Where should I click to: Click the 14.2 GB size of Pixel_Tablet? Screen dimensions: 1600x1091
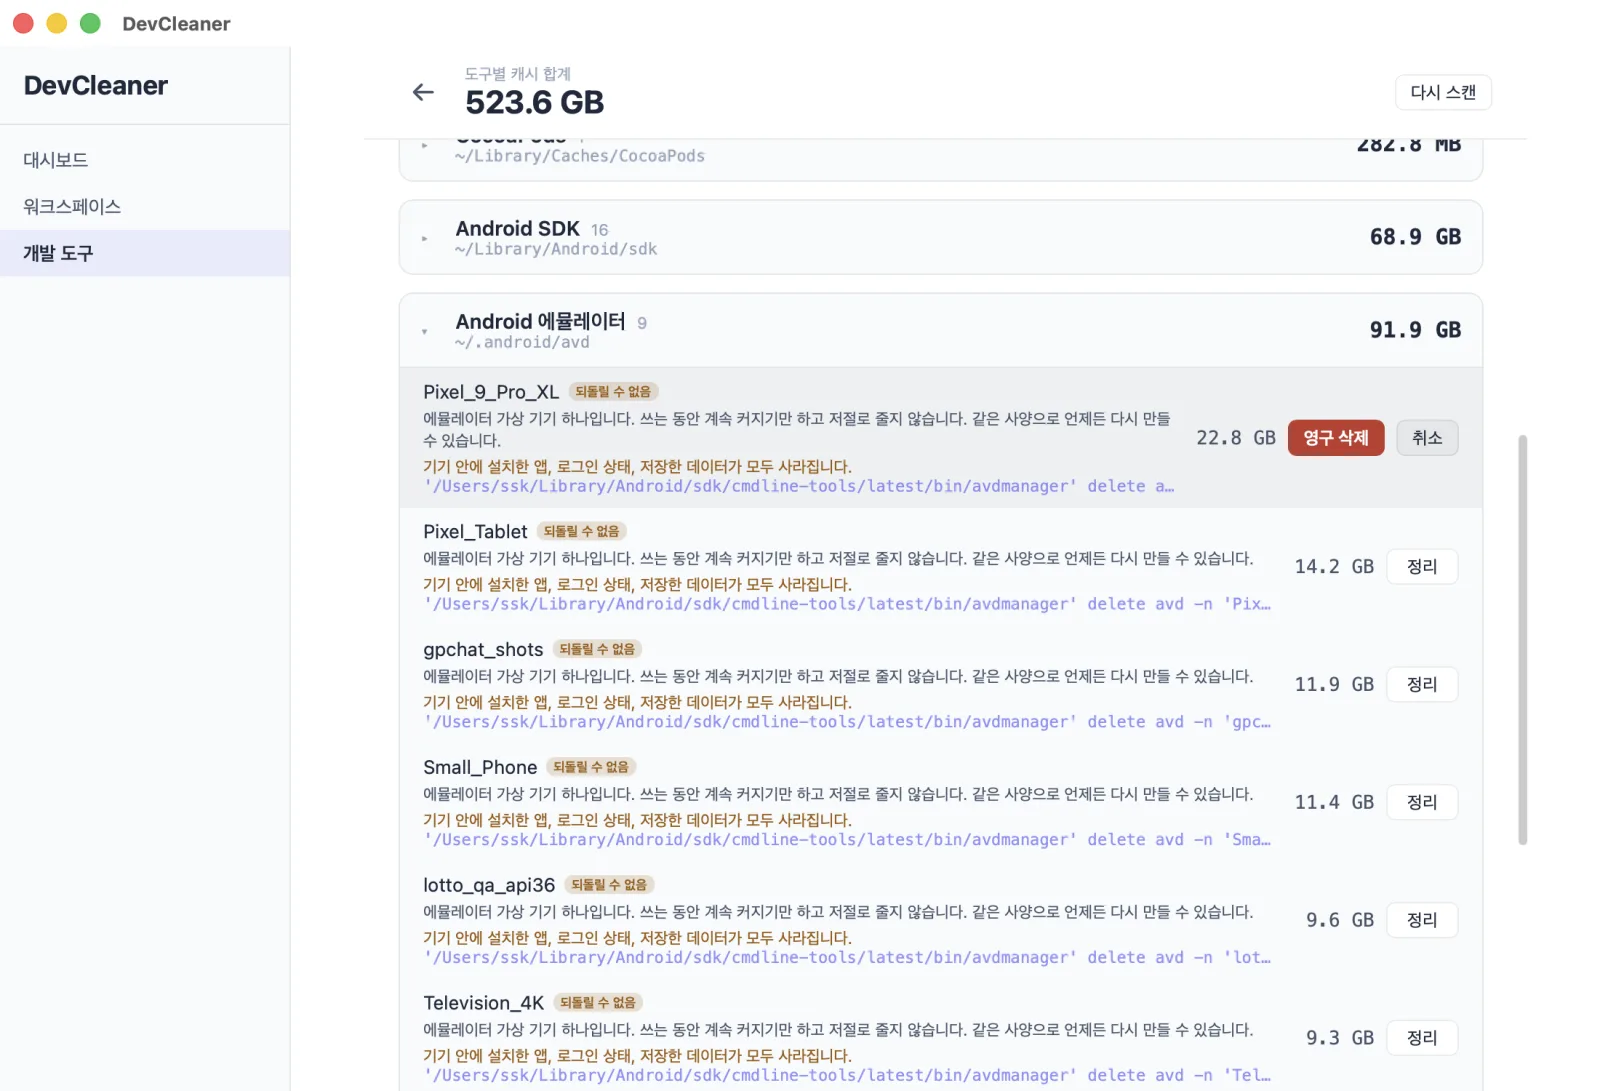point(1334,567)
